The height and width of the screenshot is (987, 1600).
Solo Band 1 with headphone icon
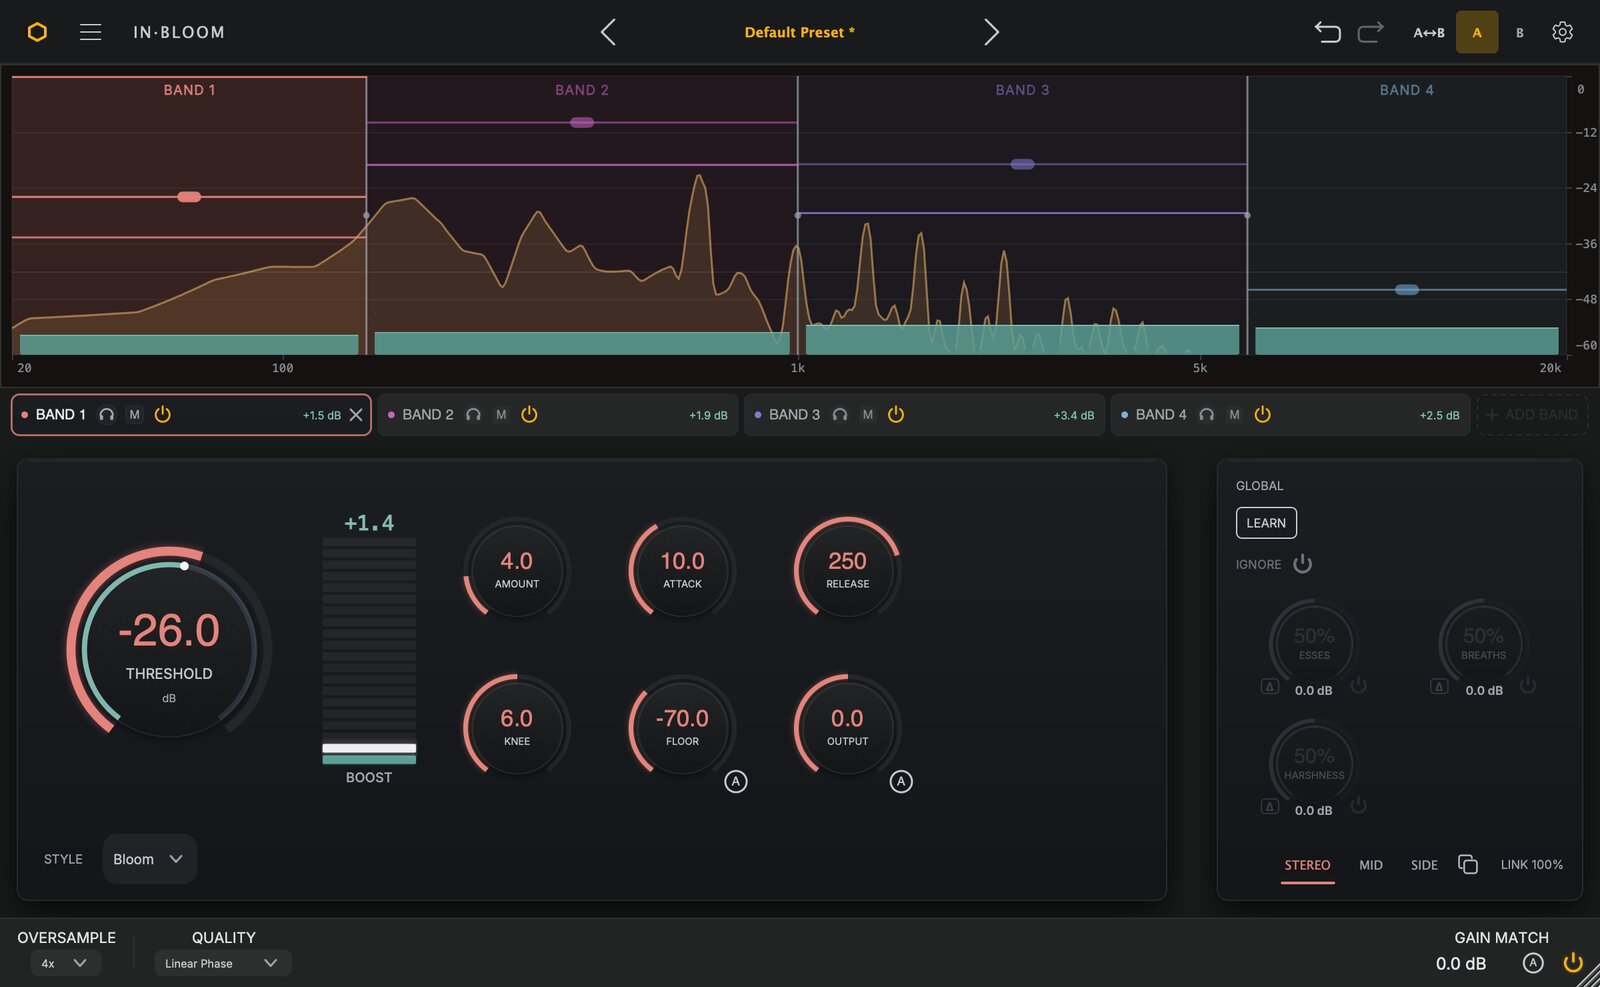[106, 415]
